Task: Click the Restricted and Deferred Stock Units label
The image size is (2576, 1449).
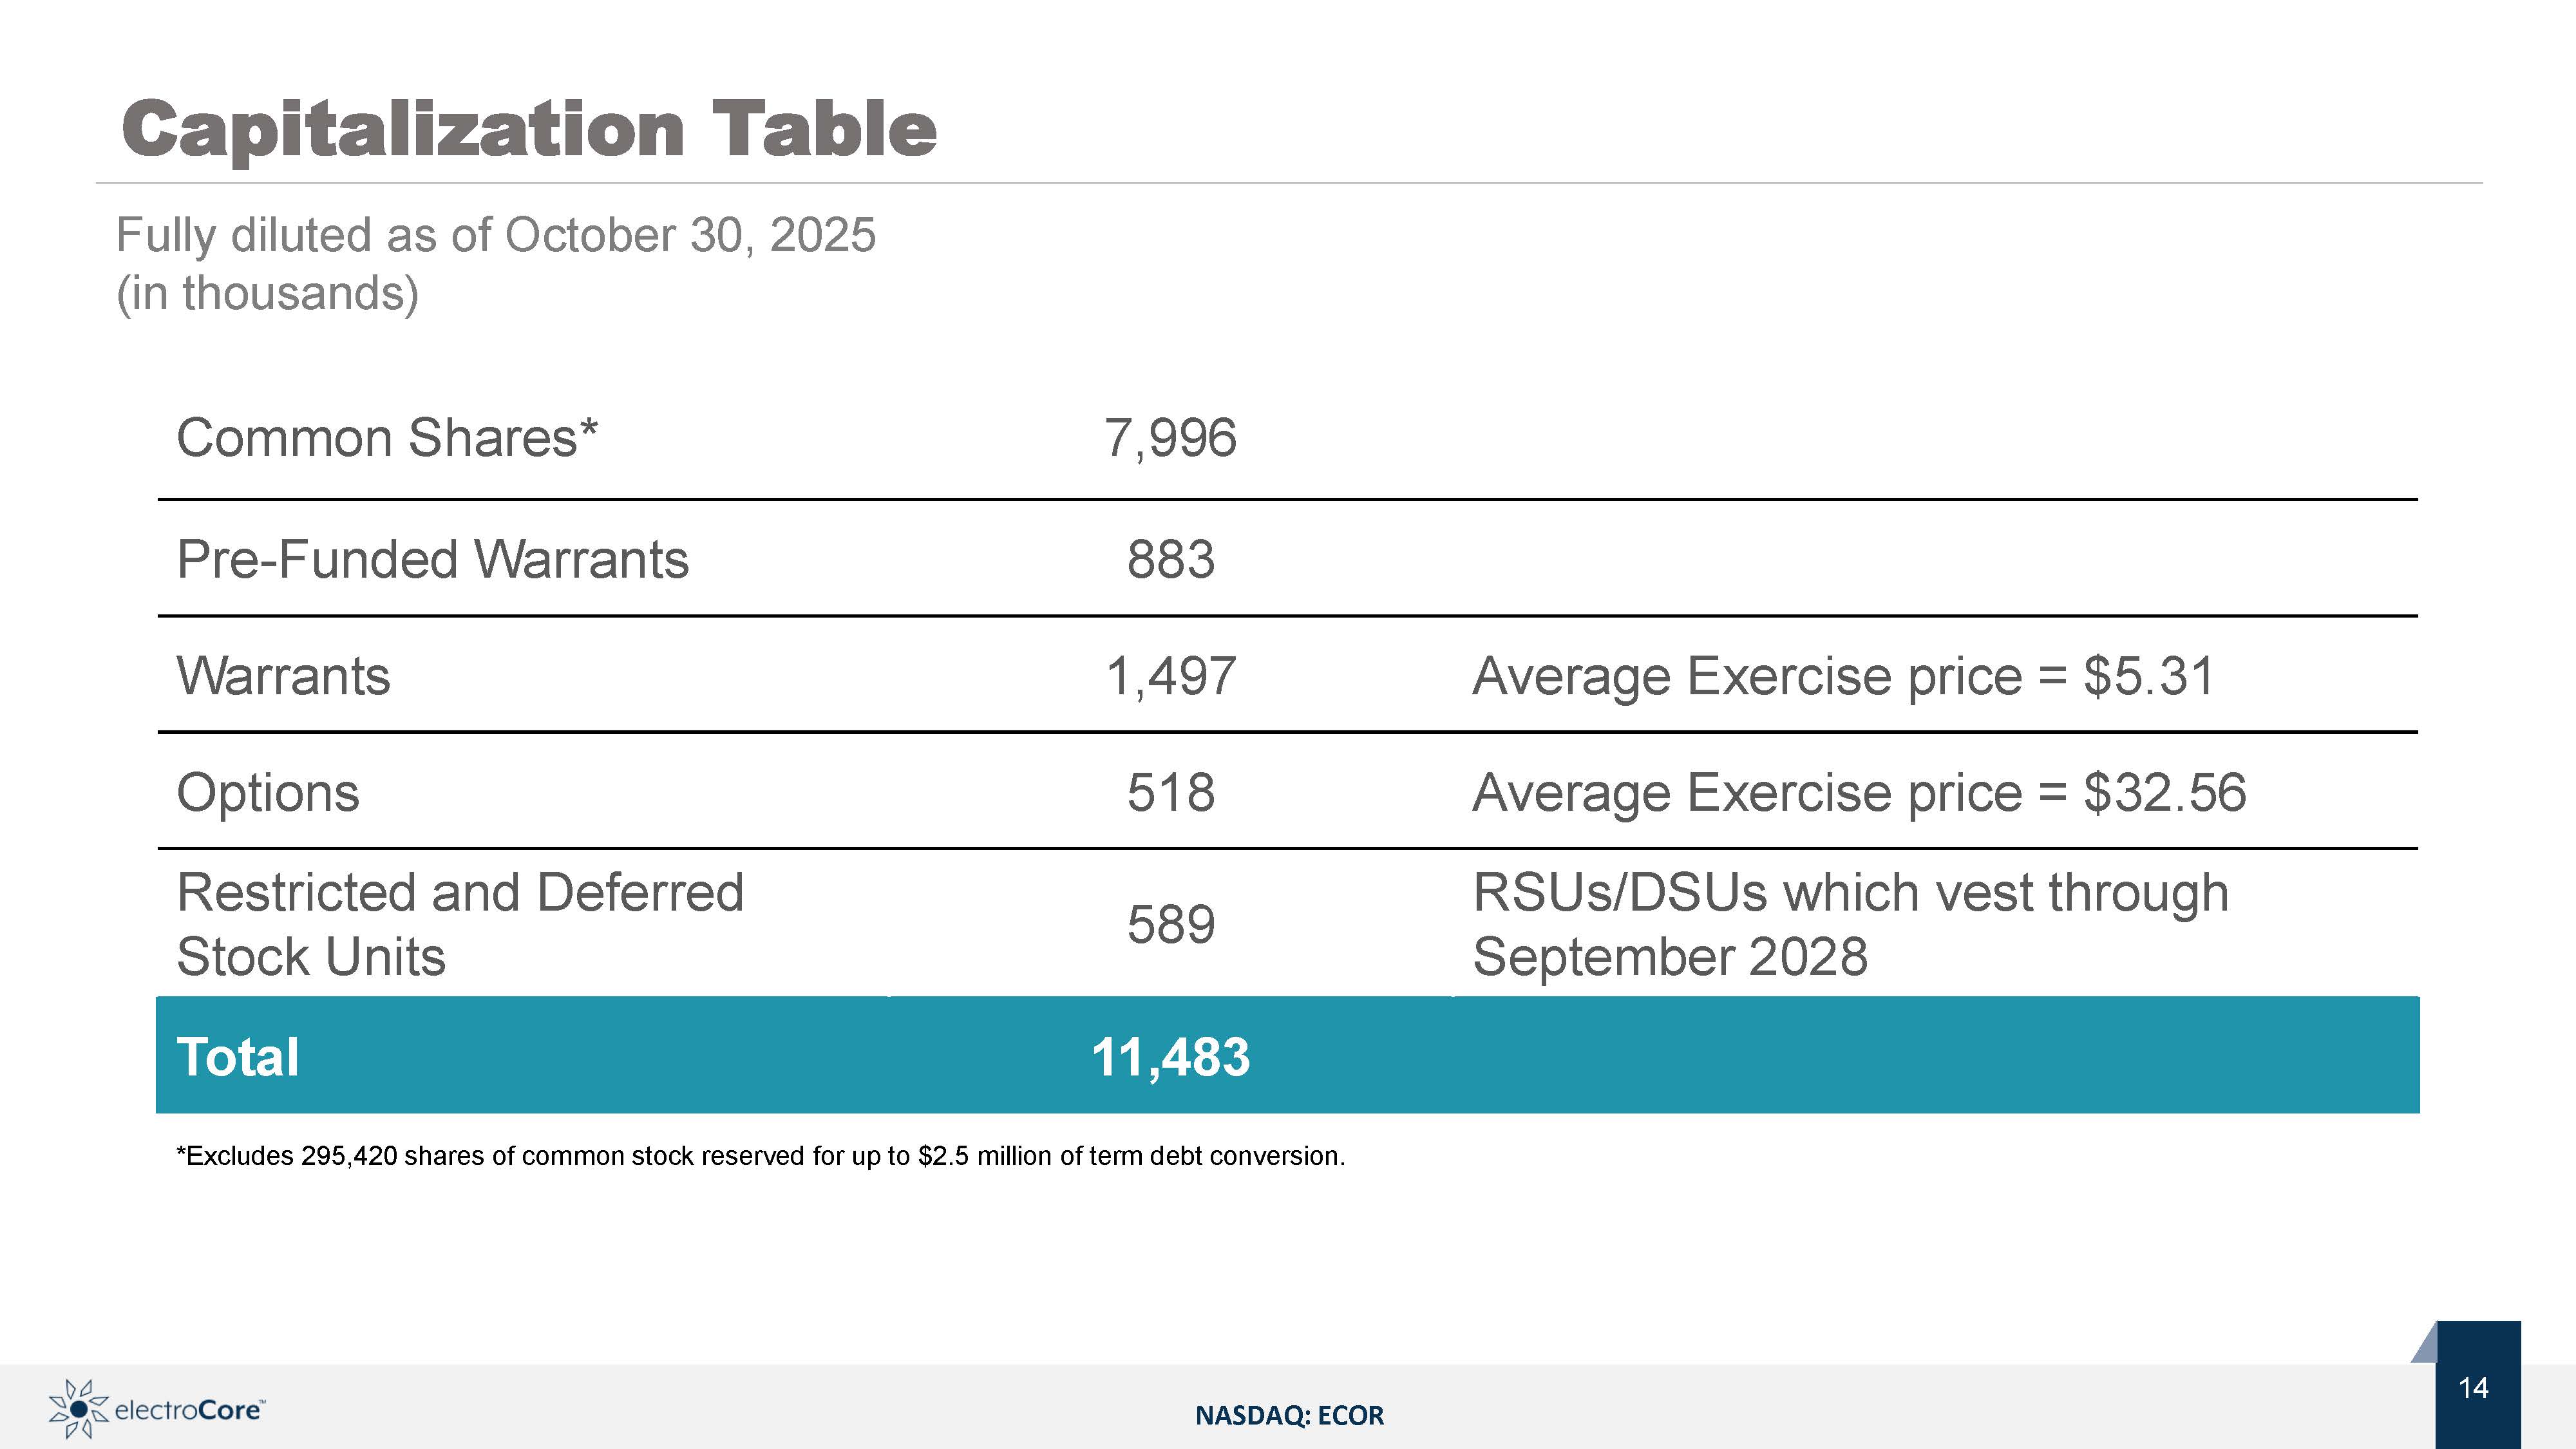Action: pyautogui.click(x=459, y=924)
